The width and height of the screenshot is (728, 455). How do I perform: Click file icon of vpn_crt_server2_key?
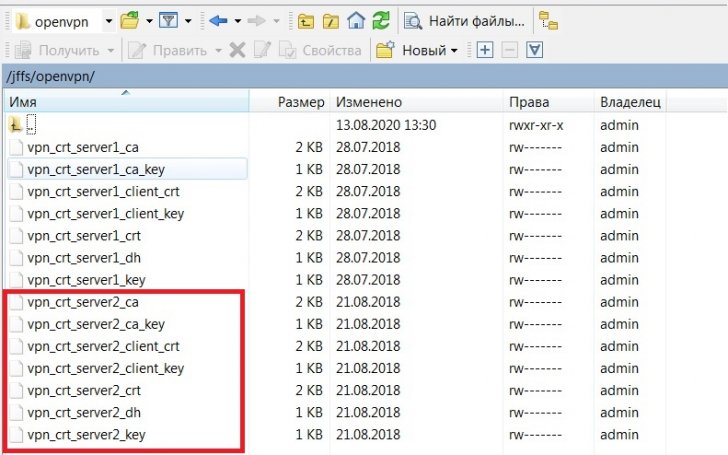16,435
